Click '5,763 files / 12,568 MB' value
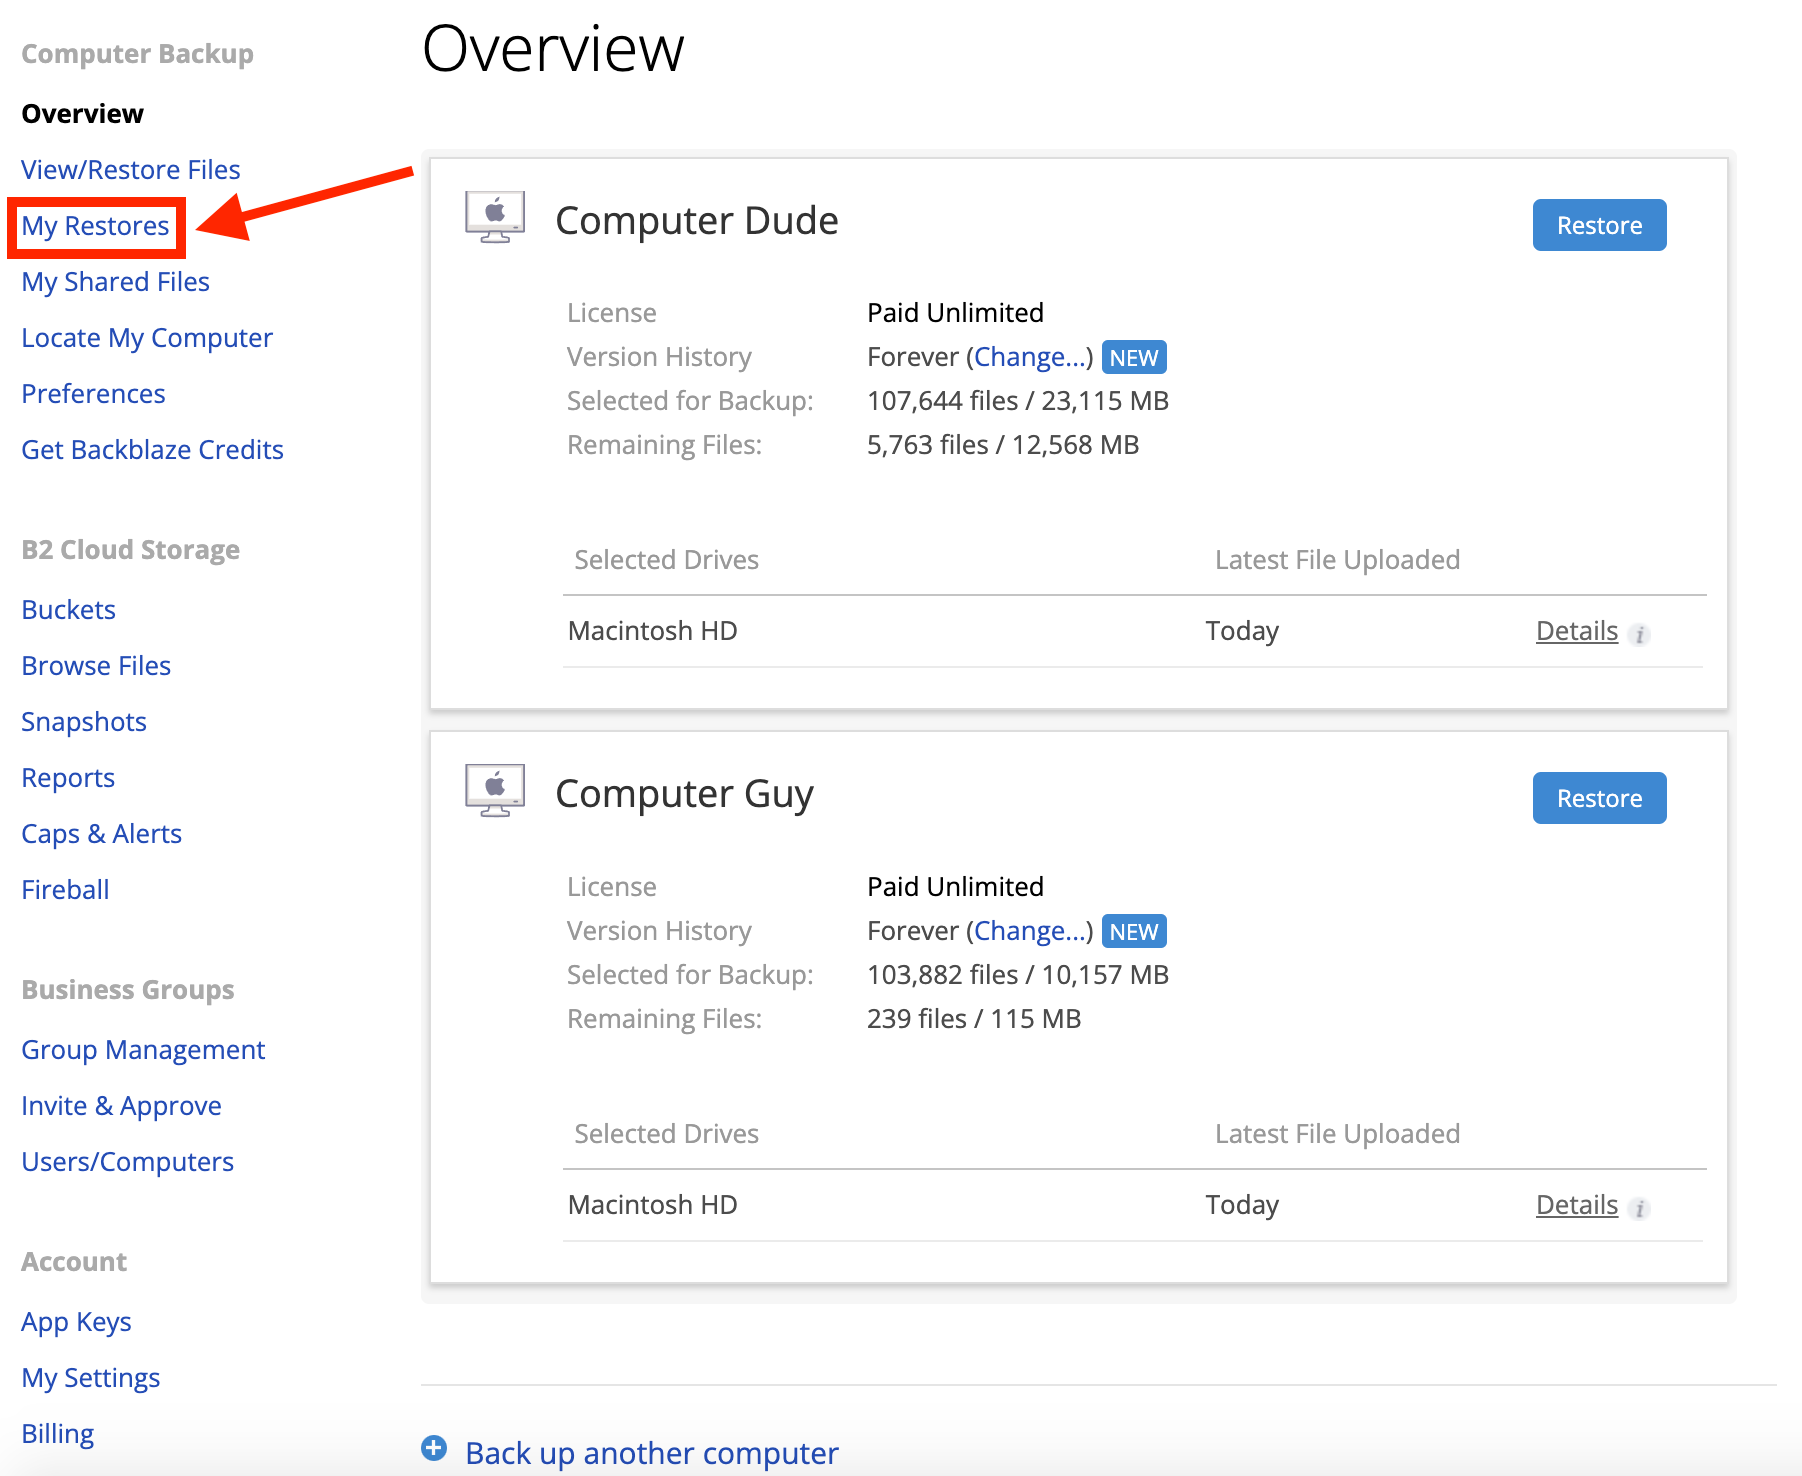 point(1003,445)
